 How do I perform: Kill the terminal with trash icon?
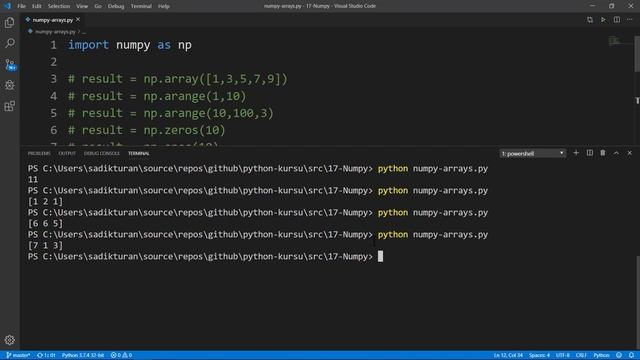pos(603,153)
